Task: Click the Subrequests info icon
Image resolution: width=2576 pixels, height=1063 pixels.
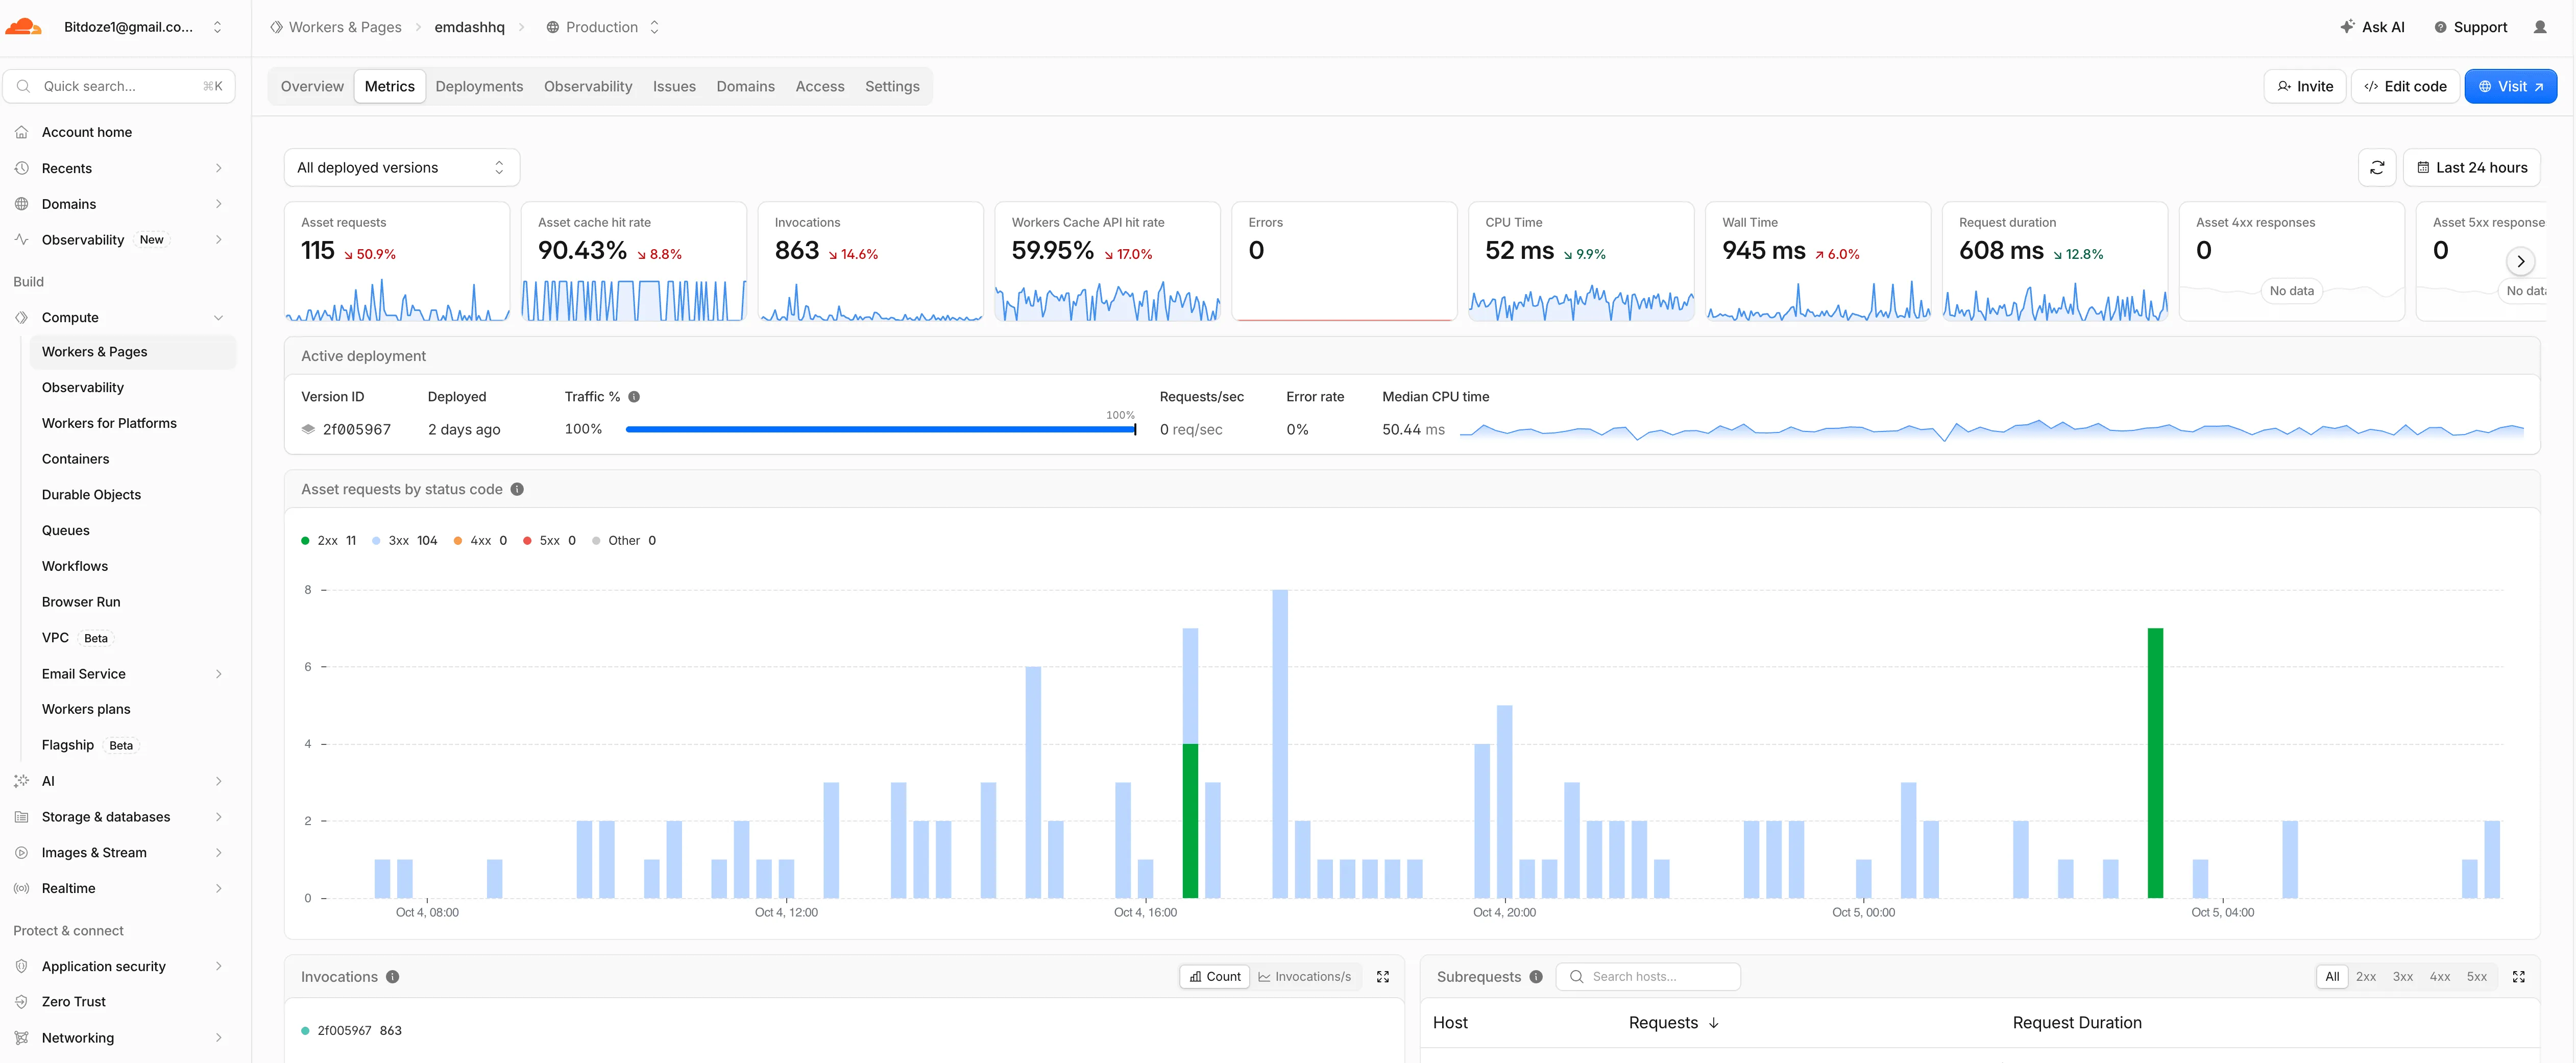Action: (1536, 977)
